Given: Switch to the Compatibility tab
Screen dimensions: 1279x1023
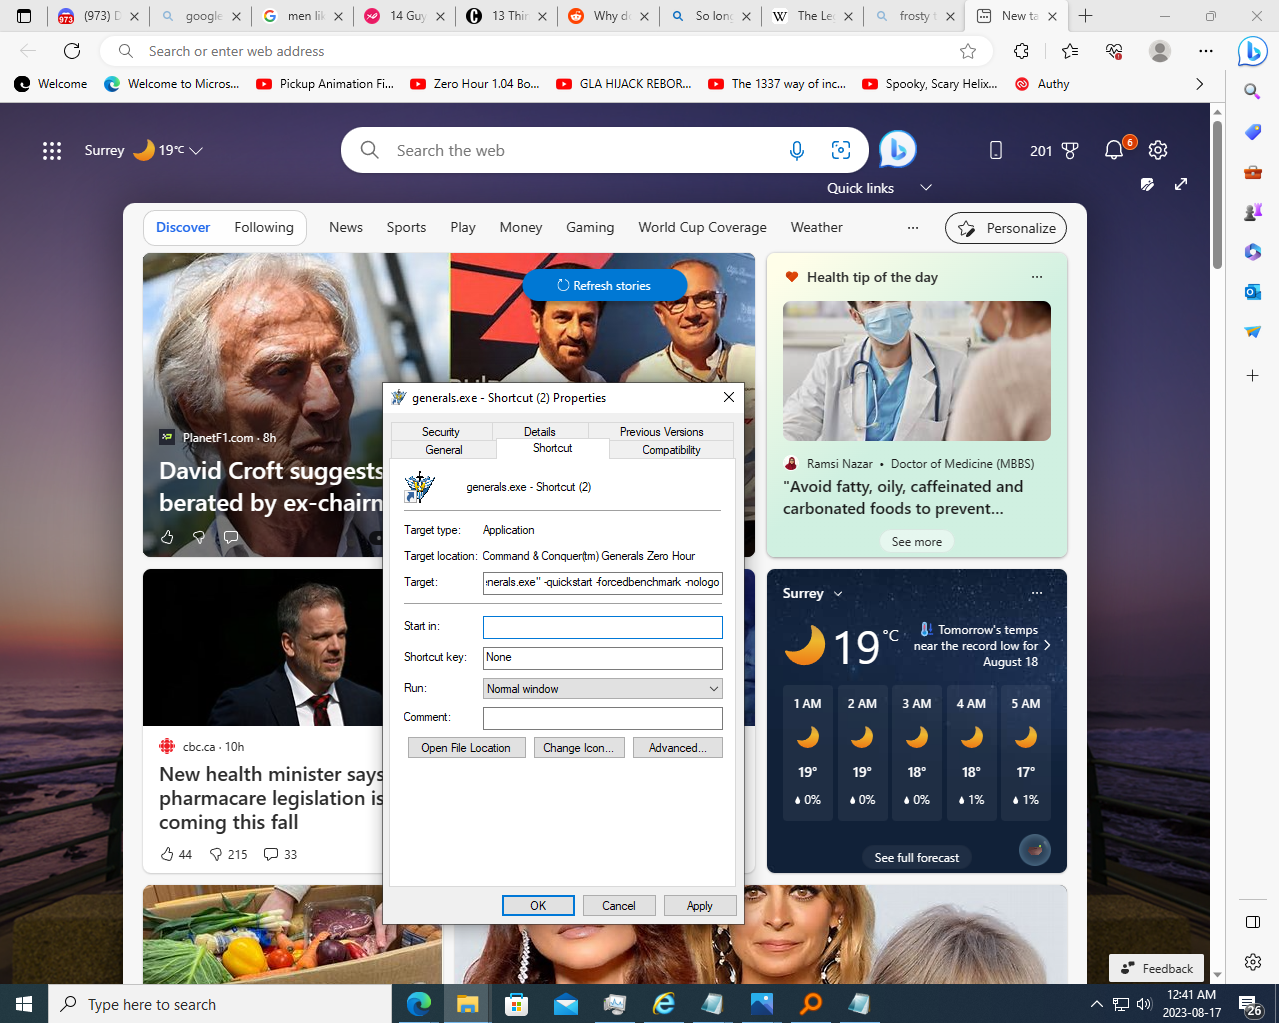Looking at the screenshot, I should 671,450.
